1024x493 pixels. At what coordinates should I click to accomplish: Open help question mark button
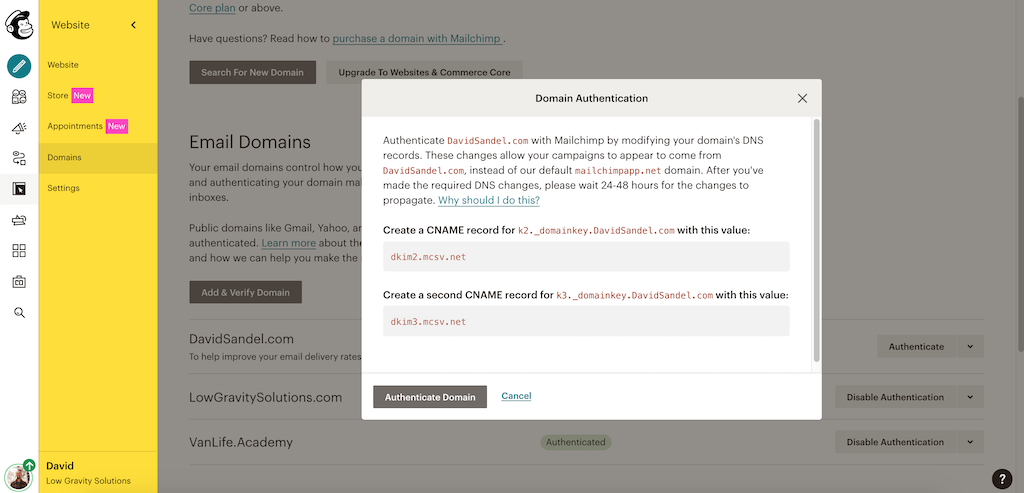click(1002, 479)
